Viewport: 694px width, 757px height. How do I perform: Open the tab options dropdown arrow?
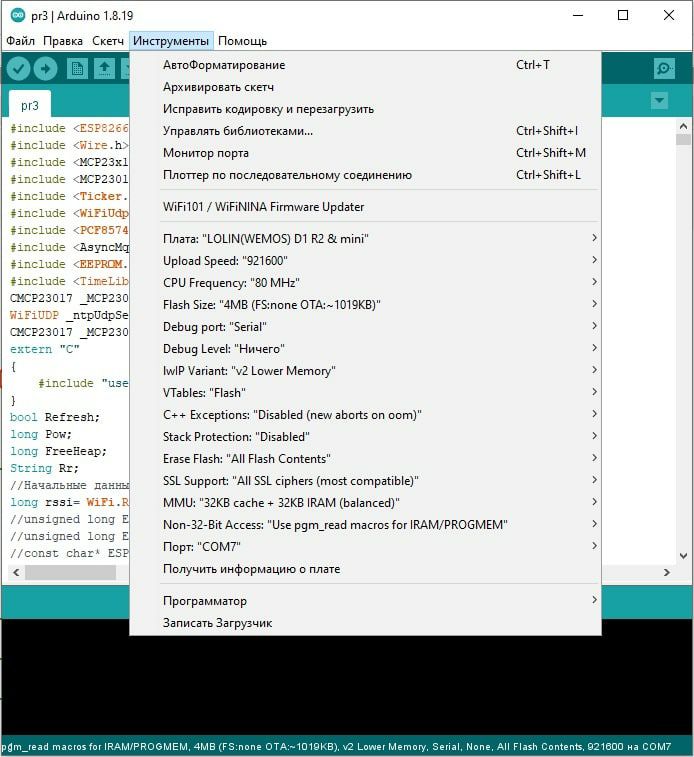coord(659,100)
